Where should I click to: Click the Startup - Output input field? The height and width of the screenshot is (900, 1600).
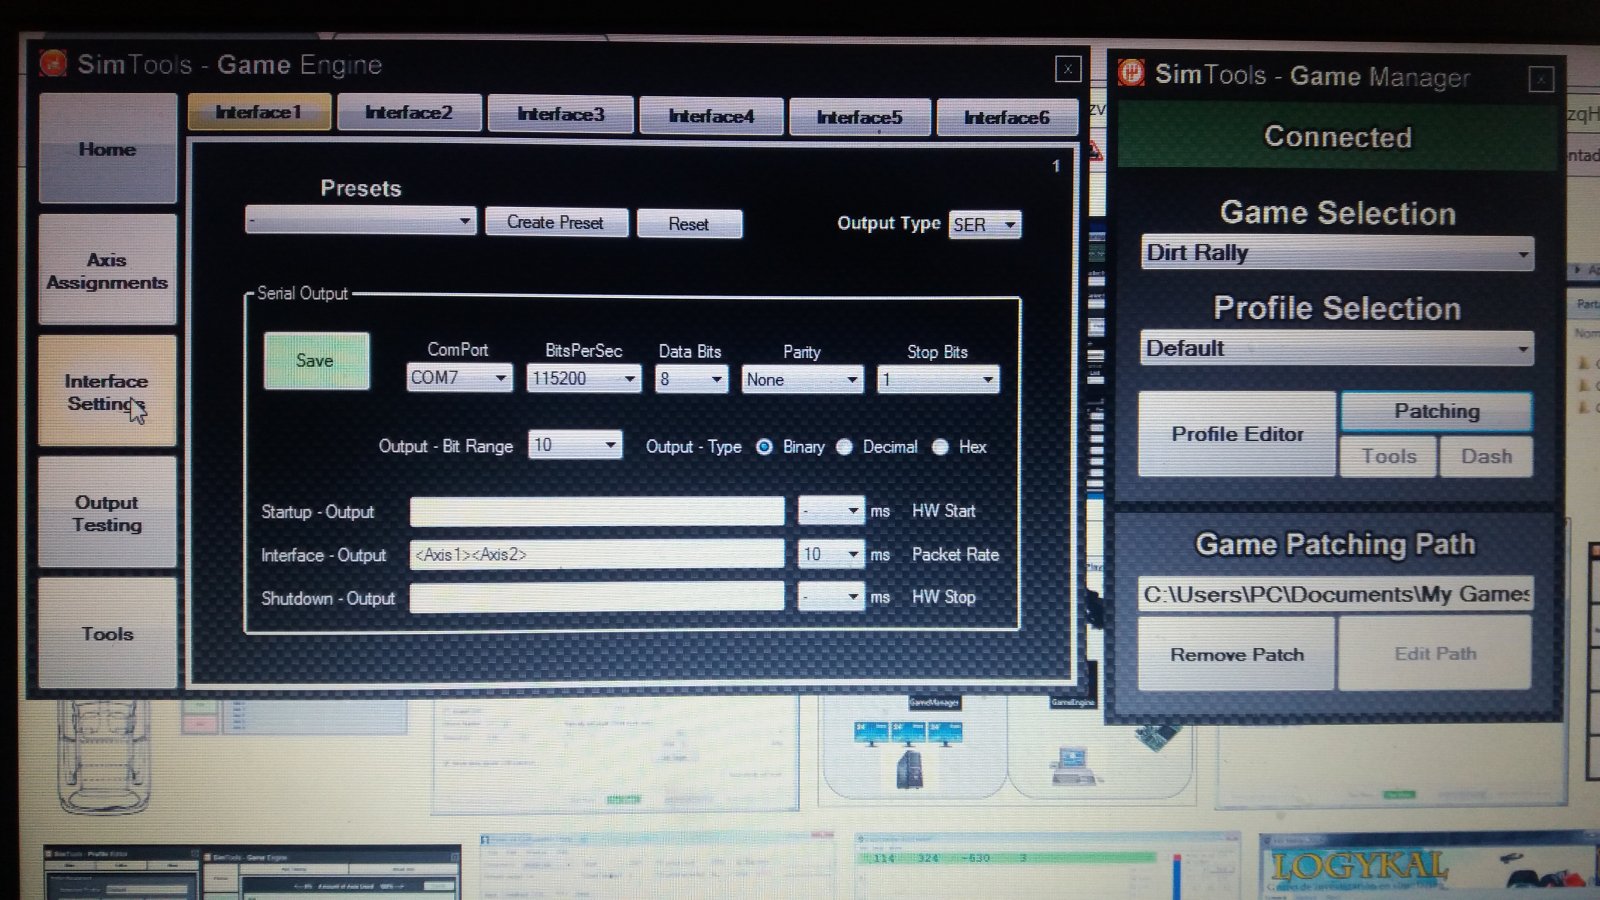(597, 511)
